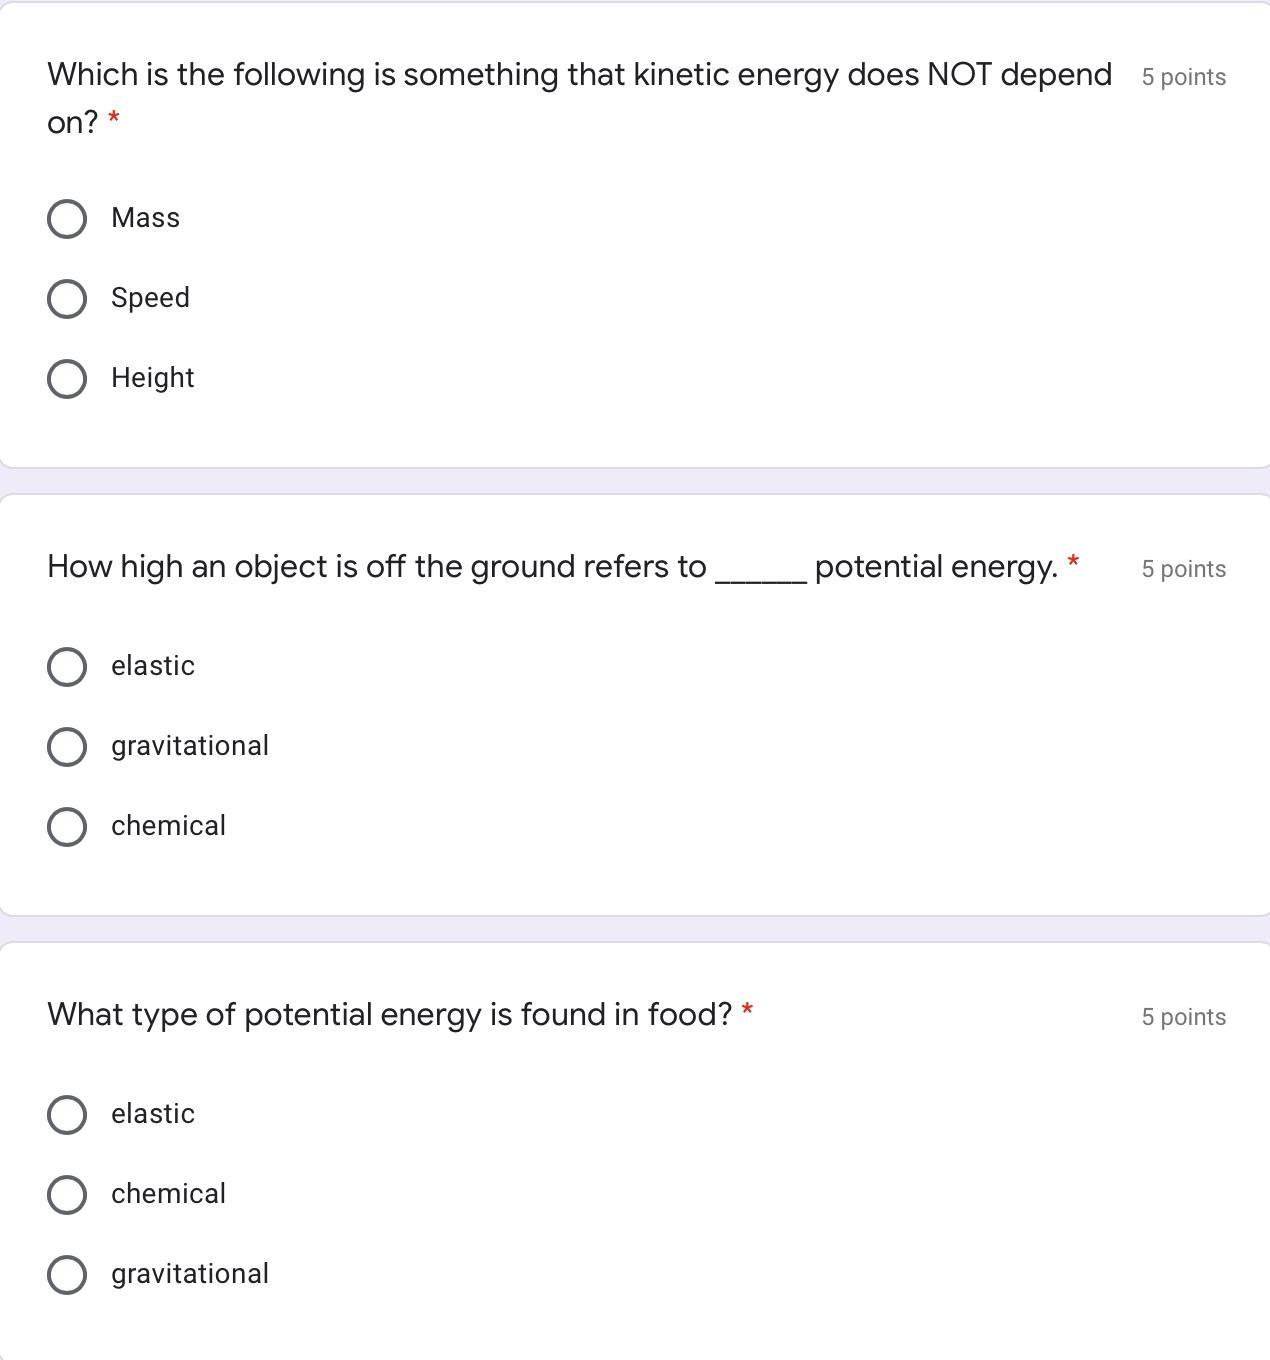Click the 5 points label beside food question

click(1183, 1017)
